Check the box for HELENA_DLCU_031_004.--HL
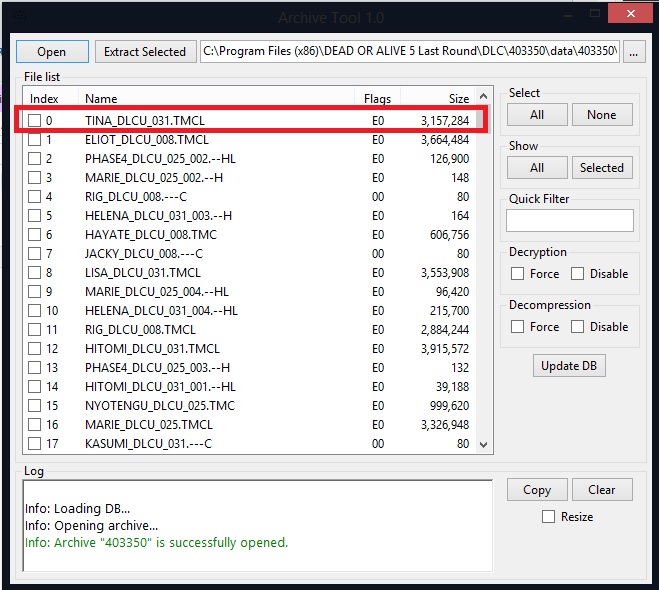 tap(34, 311)
